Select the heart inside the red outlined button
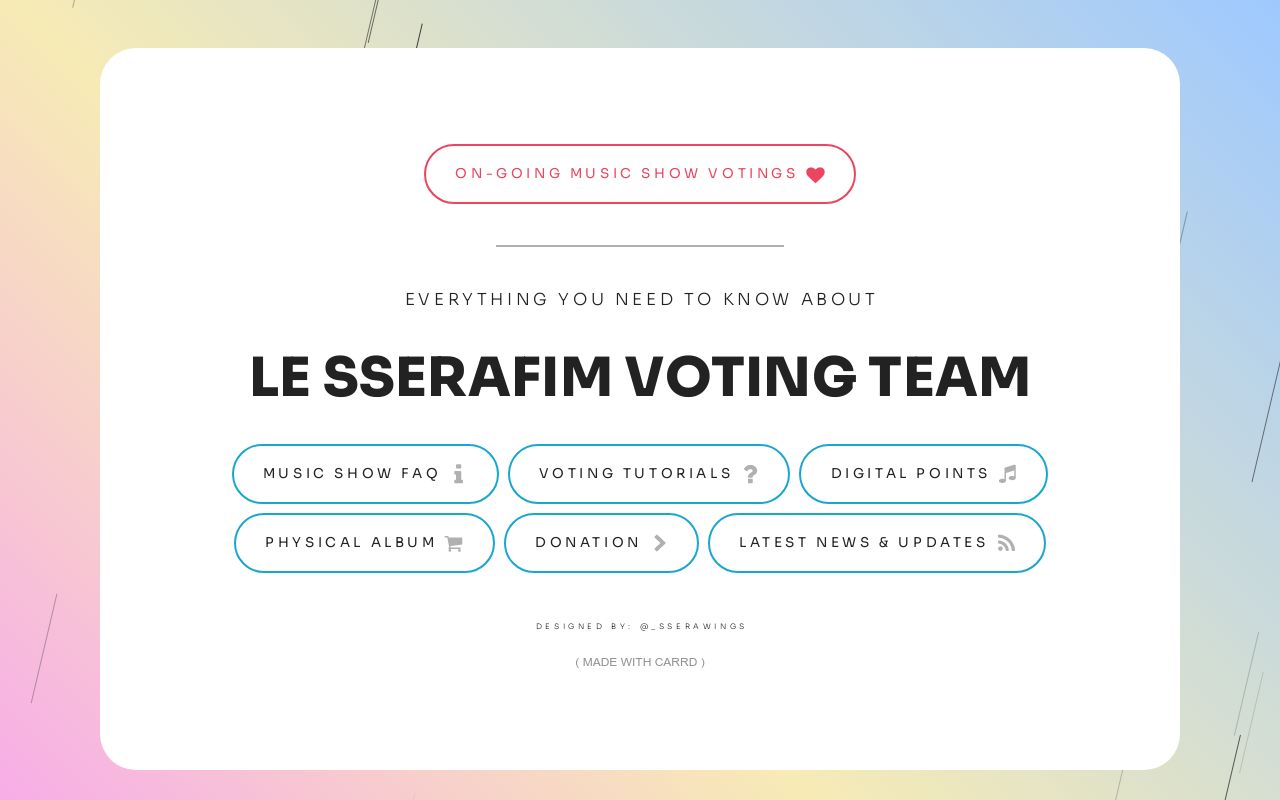 815,174
